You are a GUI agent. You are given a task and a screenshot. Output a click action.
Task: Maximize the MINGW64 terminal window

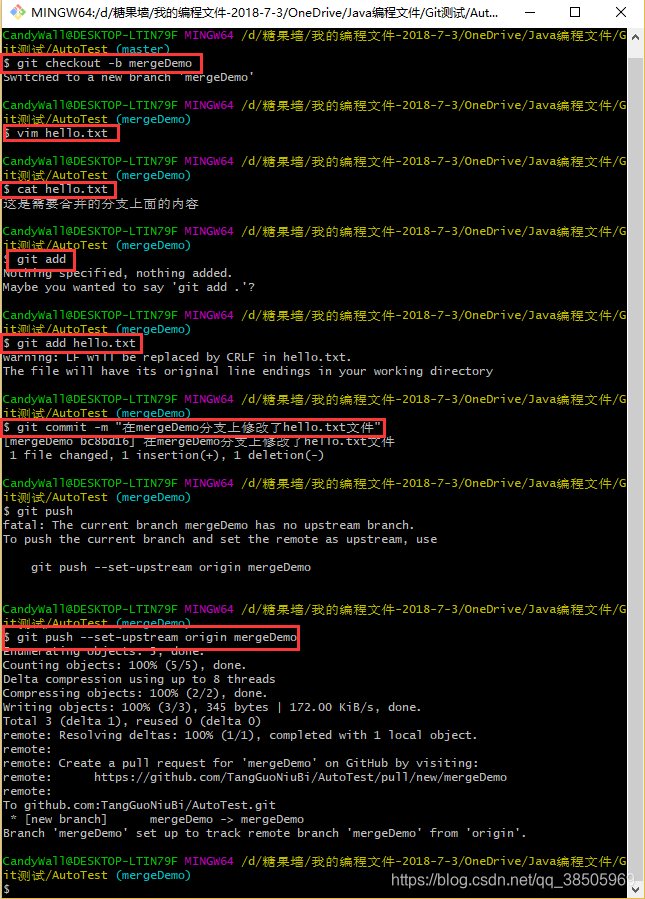575,12
